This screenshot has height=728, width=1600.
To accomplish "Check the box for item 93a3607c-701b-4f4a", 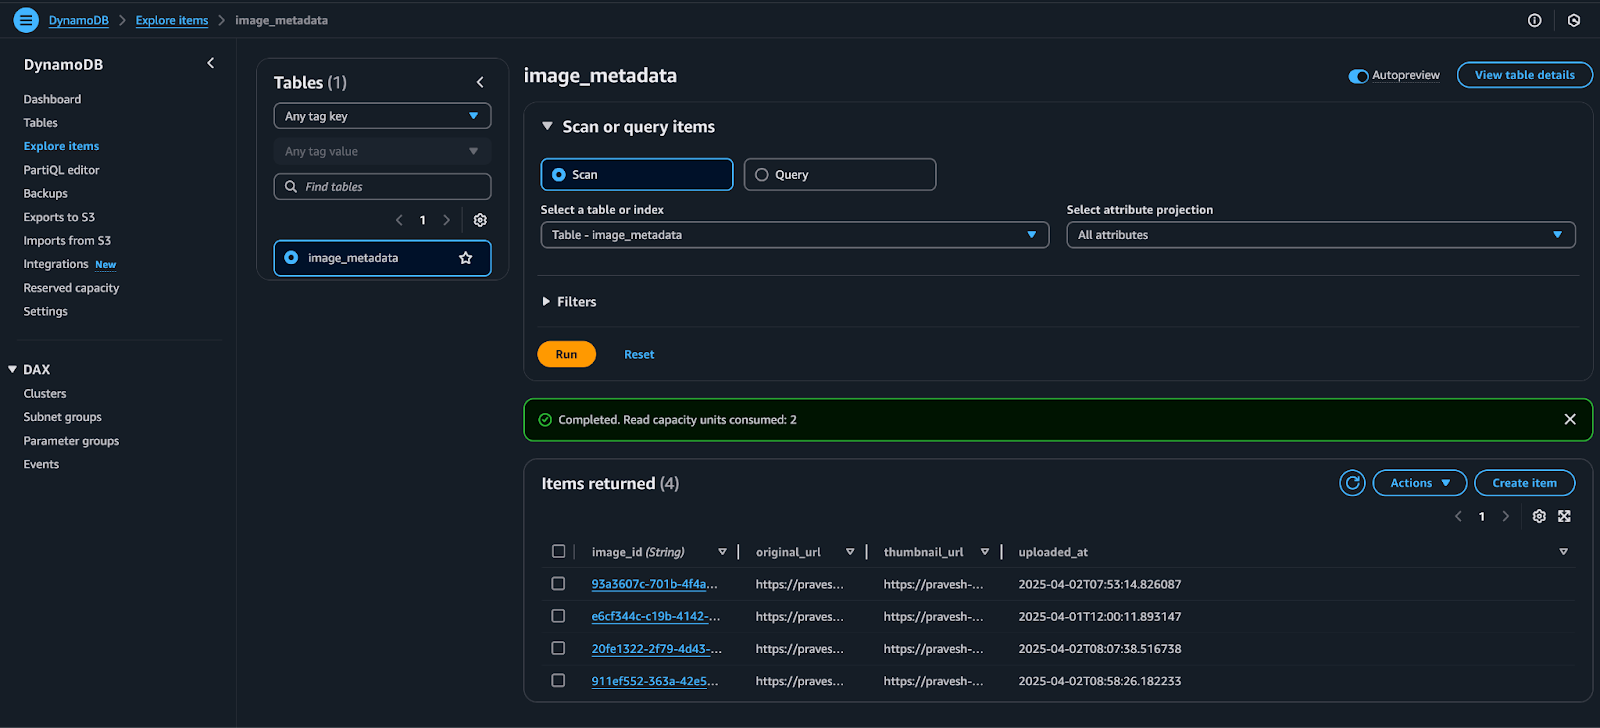I will tap(558, 584).
